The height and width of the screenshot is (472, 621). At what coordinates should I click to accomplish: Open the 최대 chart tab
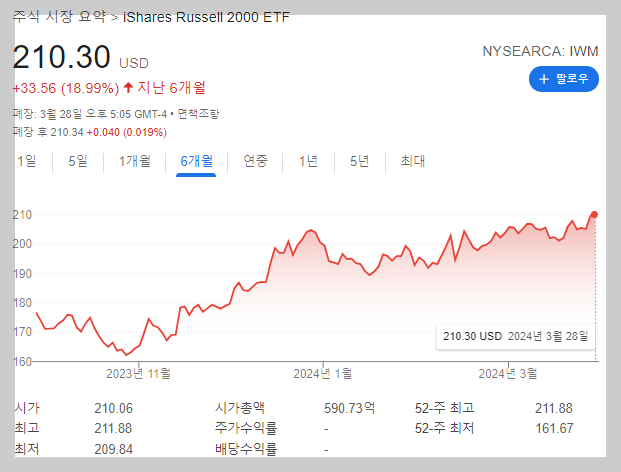[413, 161]
